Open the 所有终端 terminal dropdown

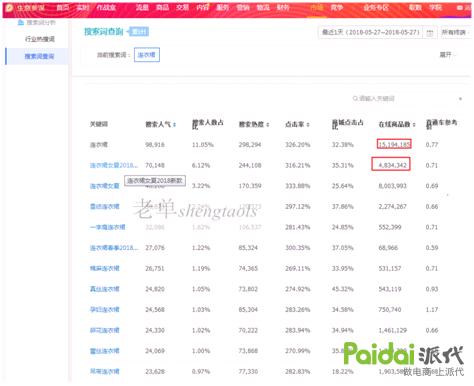(455, 32)
